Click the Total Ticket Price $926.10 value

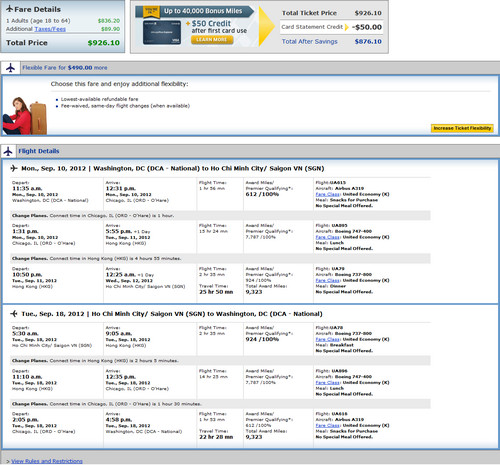(368, 13)
